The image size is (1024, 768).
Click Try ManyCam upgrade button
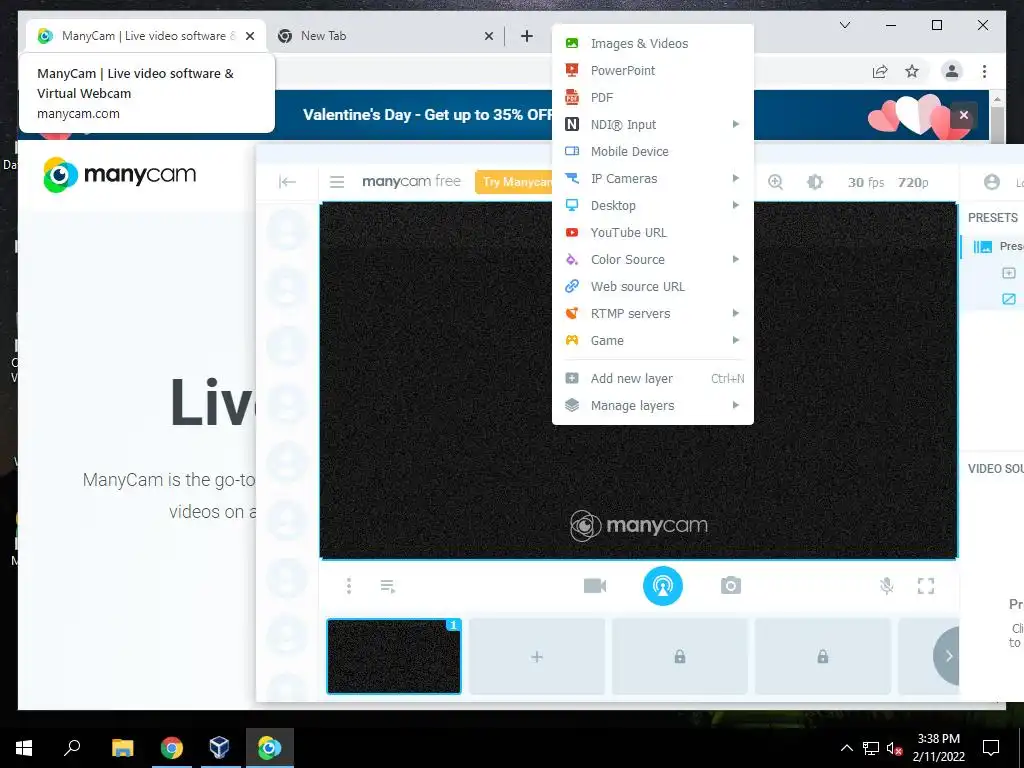click(514, 182)
